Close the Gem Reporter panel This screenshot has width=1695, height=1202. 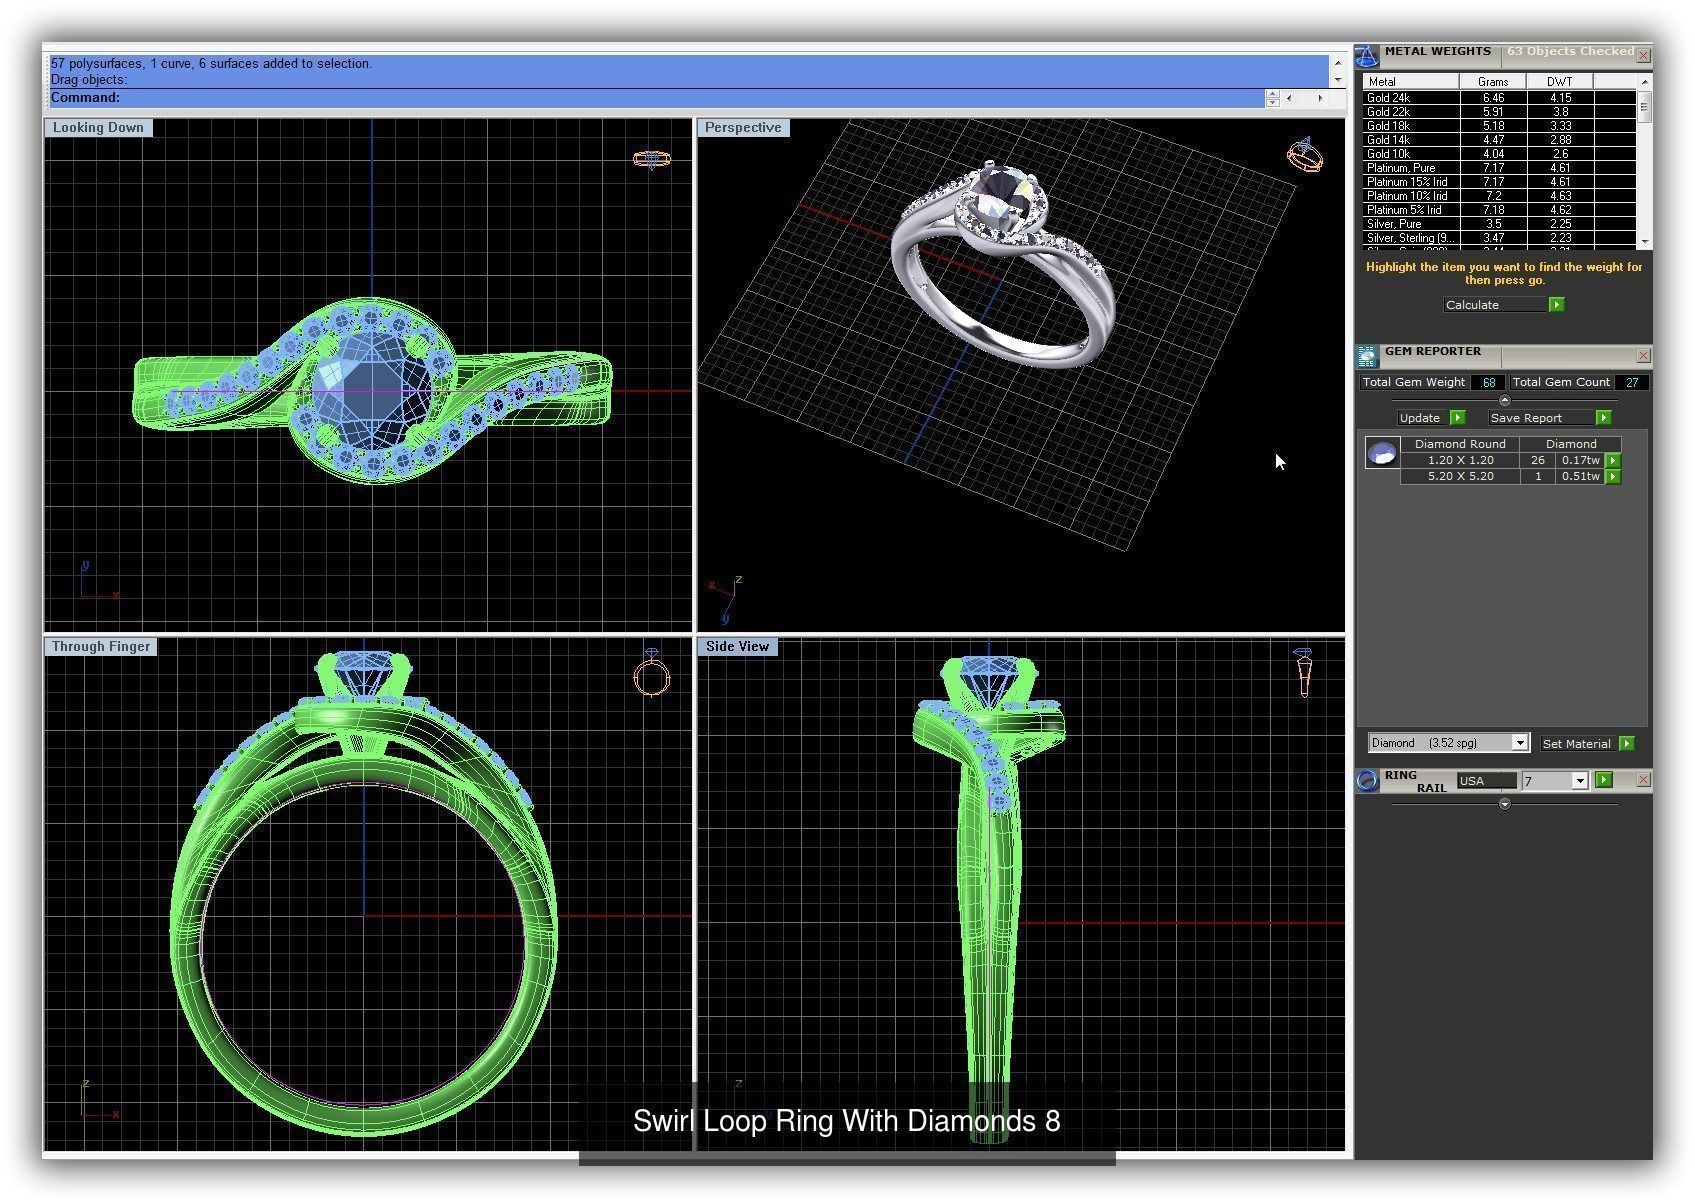point(1643,356)
